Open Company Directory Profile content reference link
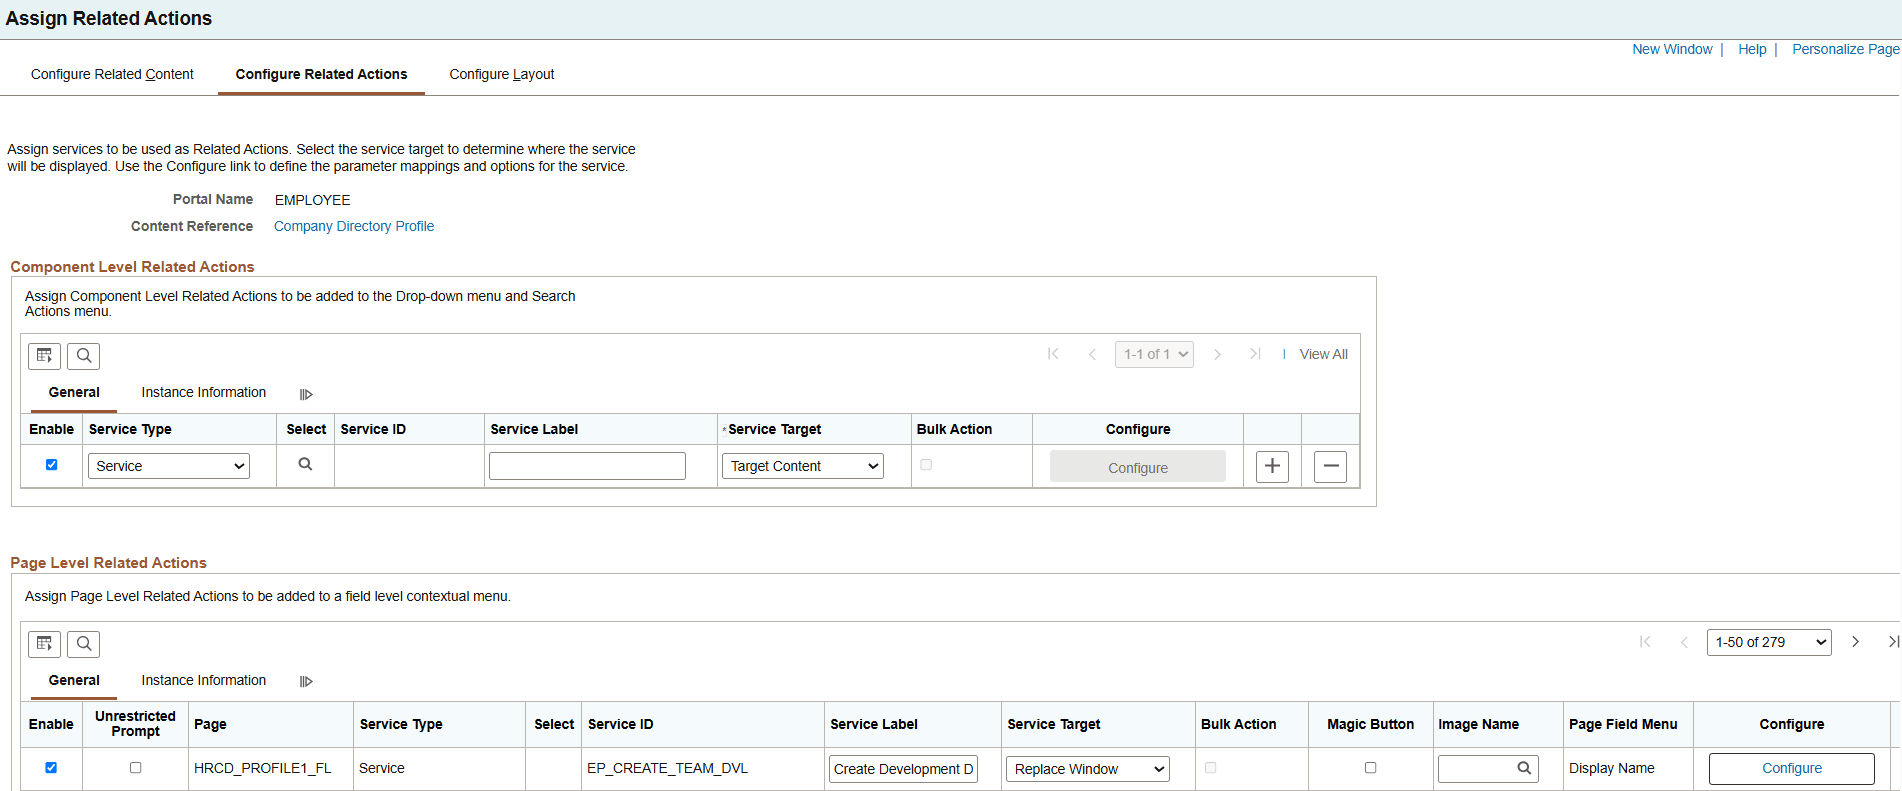 [354, 226]
